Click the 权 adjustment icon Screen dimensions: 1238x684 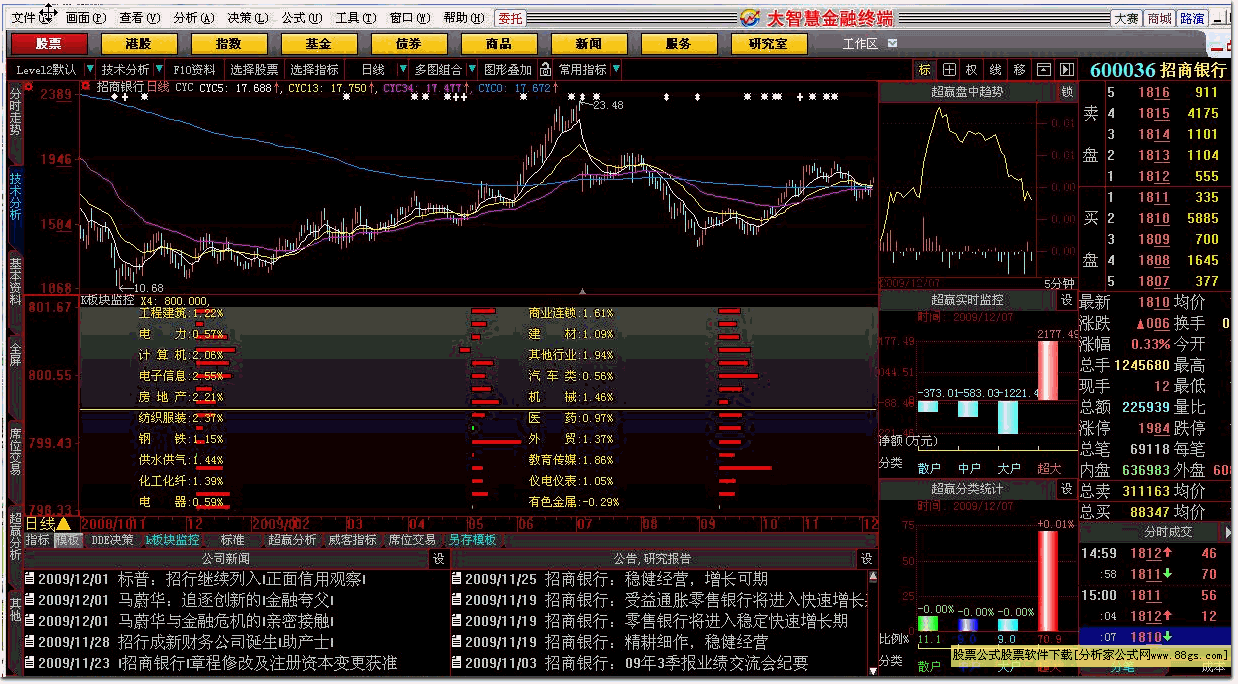pyautogui.click(x=972, y=70)
